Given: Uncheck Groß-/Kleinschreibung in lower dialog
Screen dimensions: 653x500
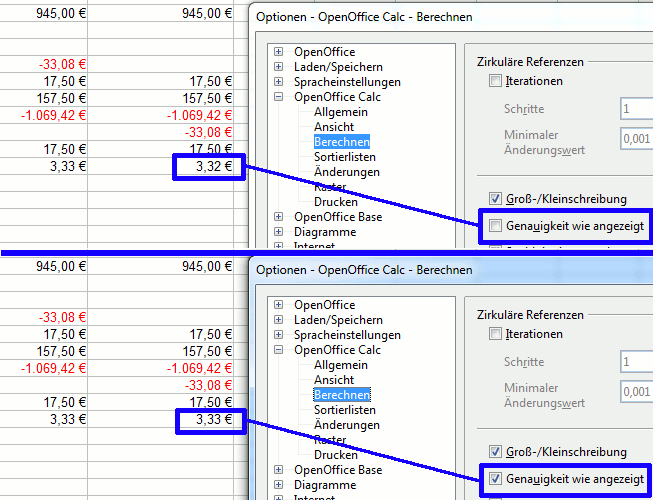Looking at the screenshot, I should coord(495,452).
